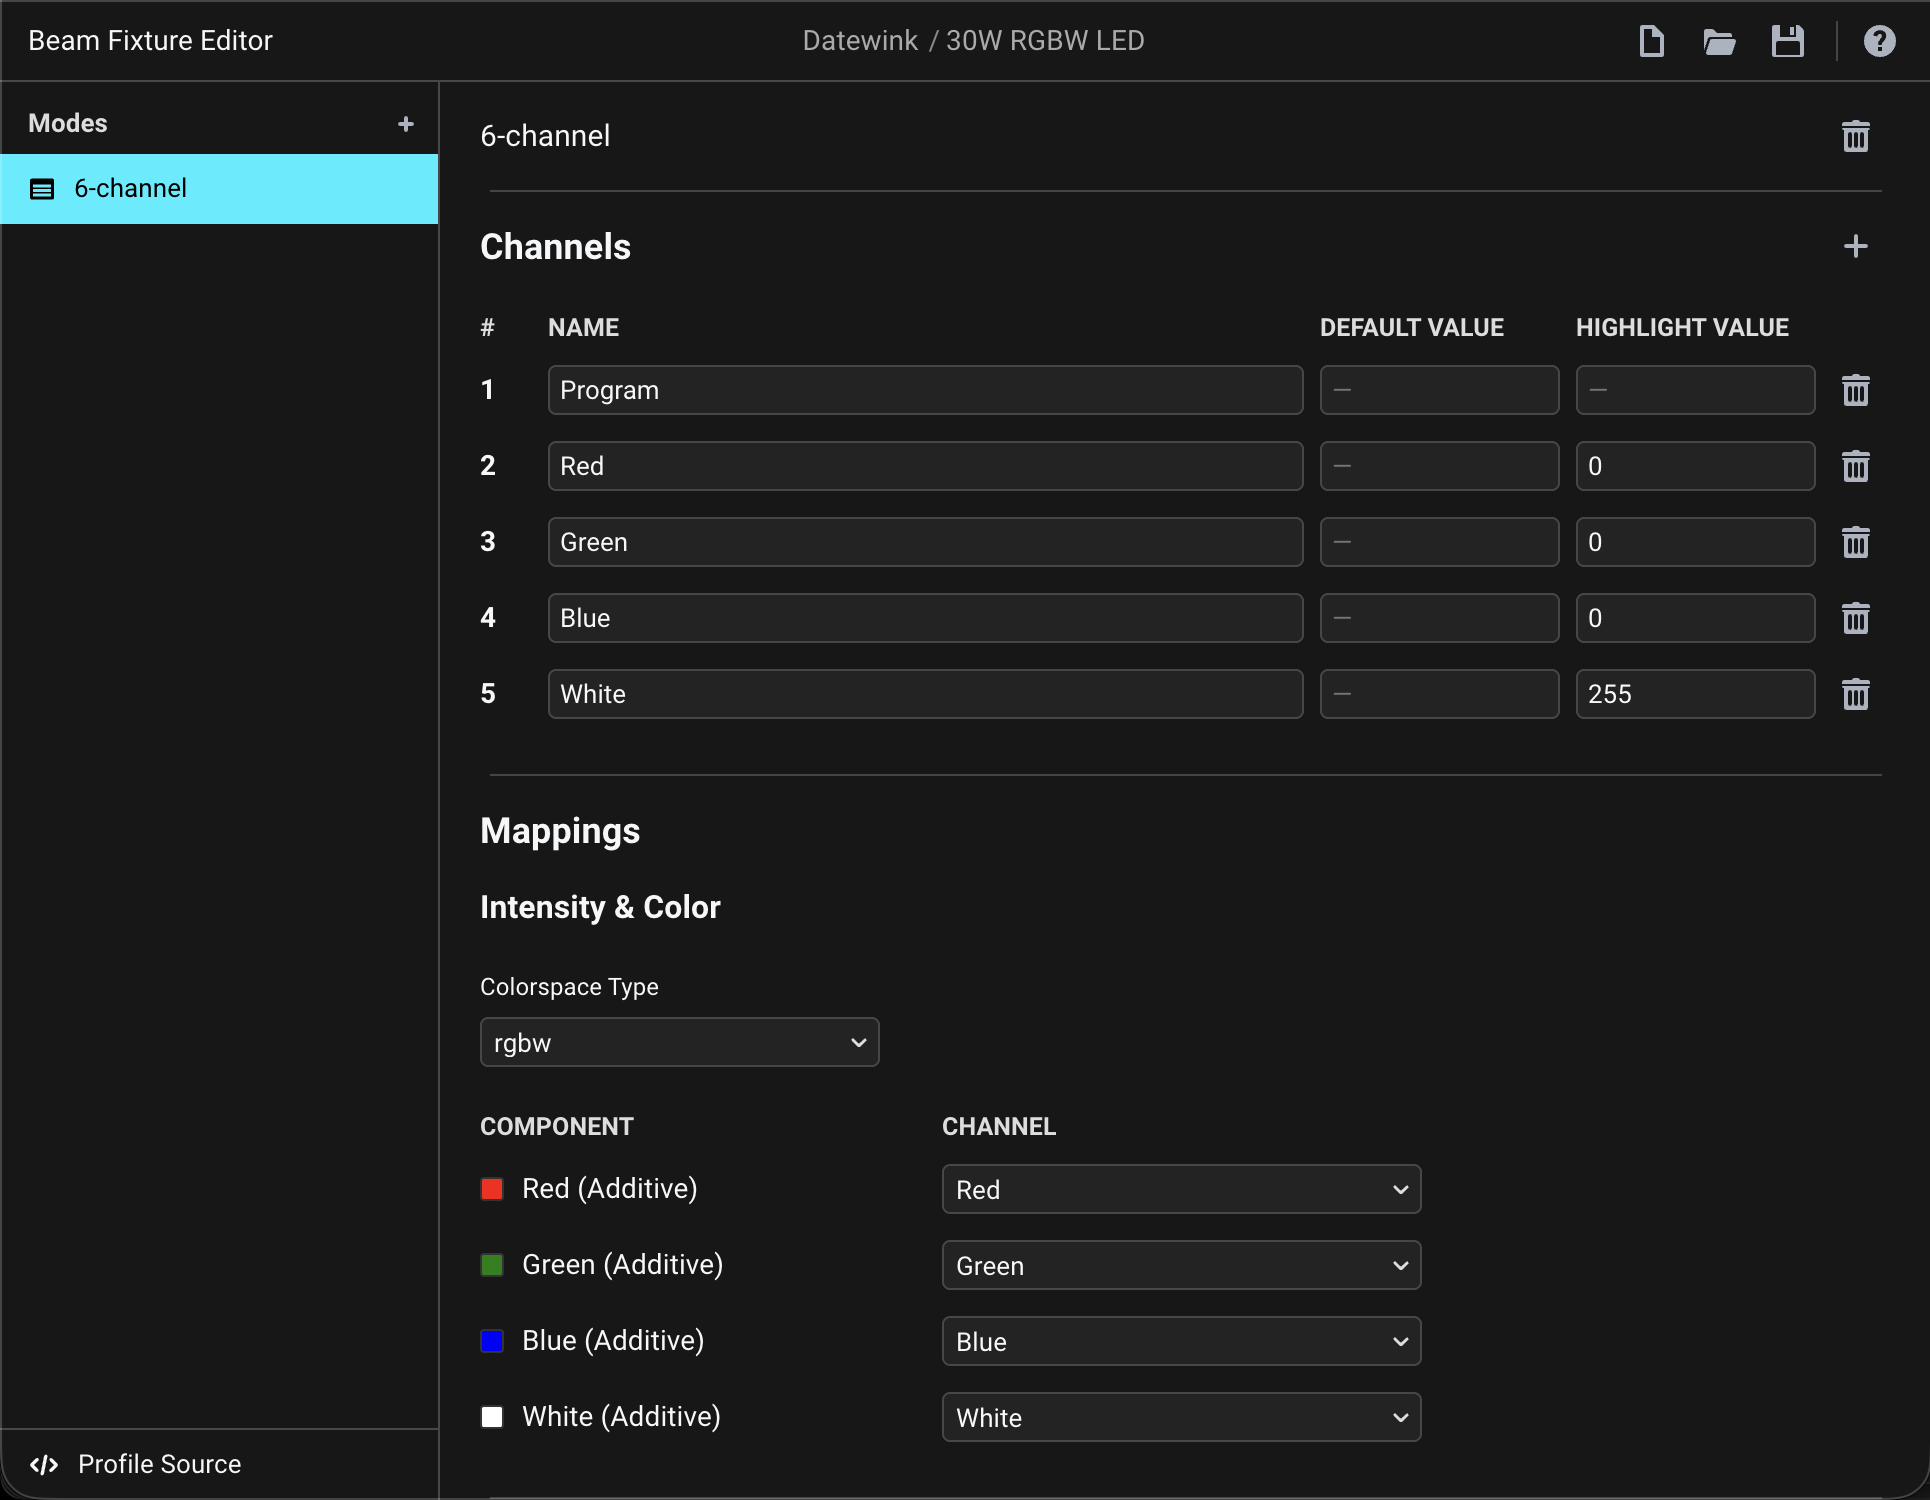Image resolution: width=1930 pixels, height=1500 pixels.
Task: Open the Blue (Additive) channel dropdown
Action: tap(1180, 1341)
